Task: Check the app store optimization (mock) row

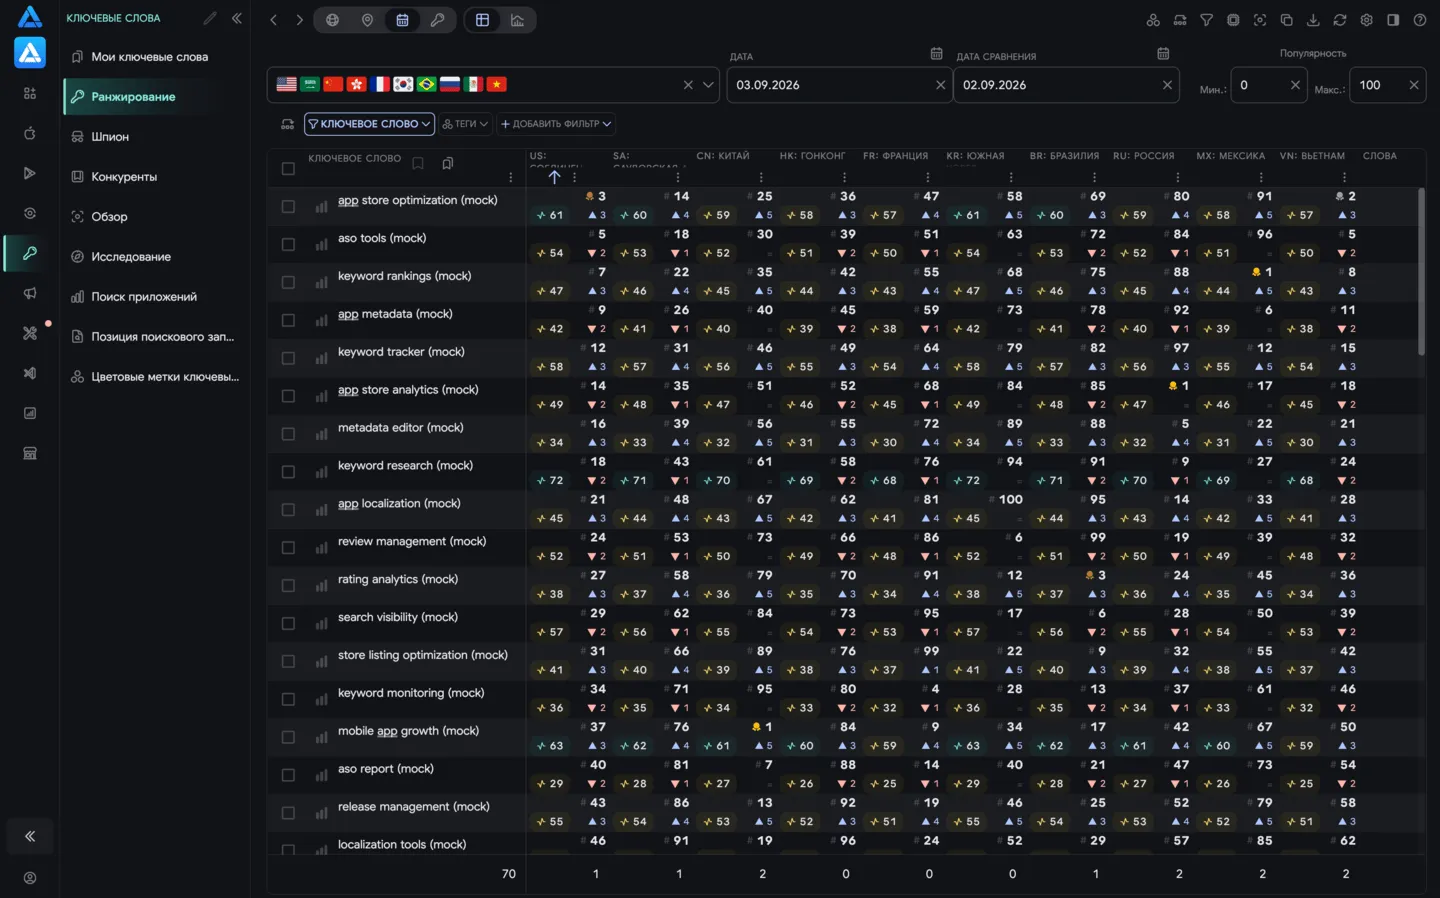Action: pos(288,207)
